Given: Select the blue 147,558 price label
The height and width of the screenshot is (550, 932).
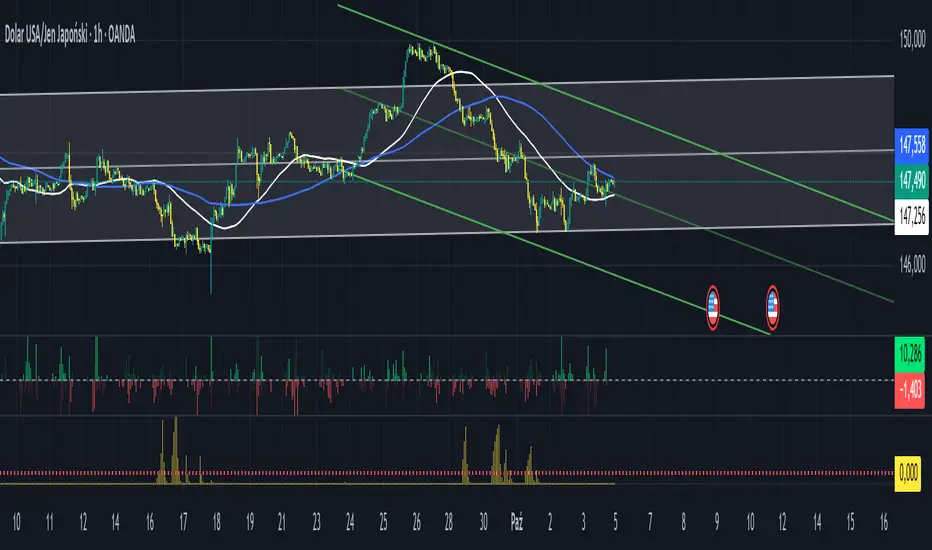Looking at the screenshot, I should pyautogui.click(x=912, y=144).
